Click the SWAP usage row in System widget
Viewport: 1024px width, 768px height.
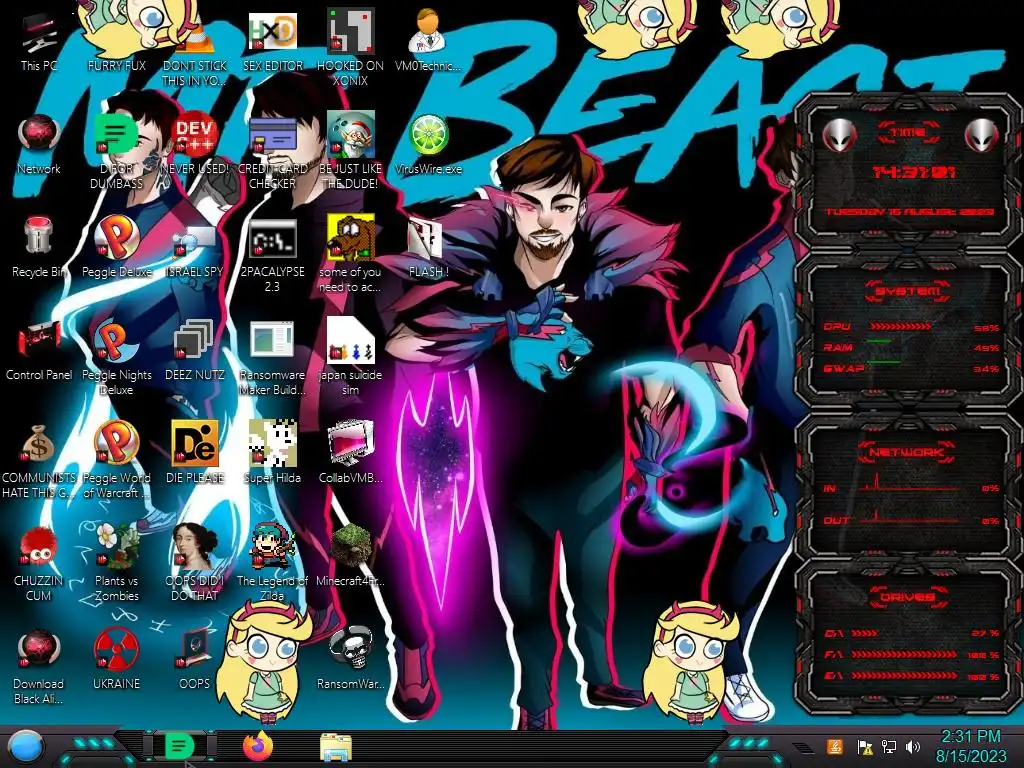tap(912, 368)
